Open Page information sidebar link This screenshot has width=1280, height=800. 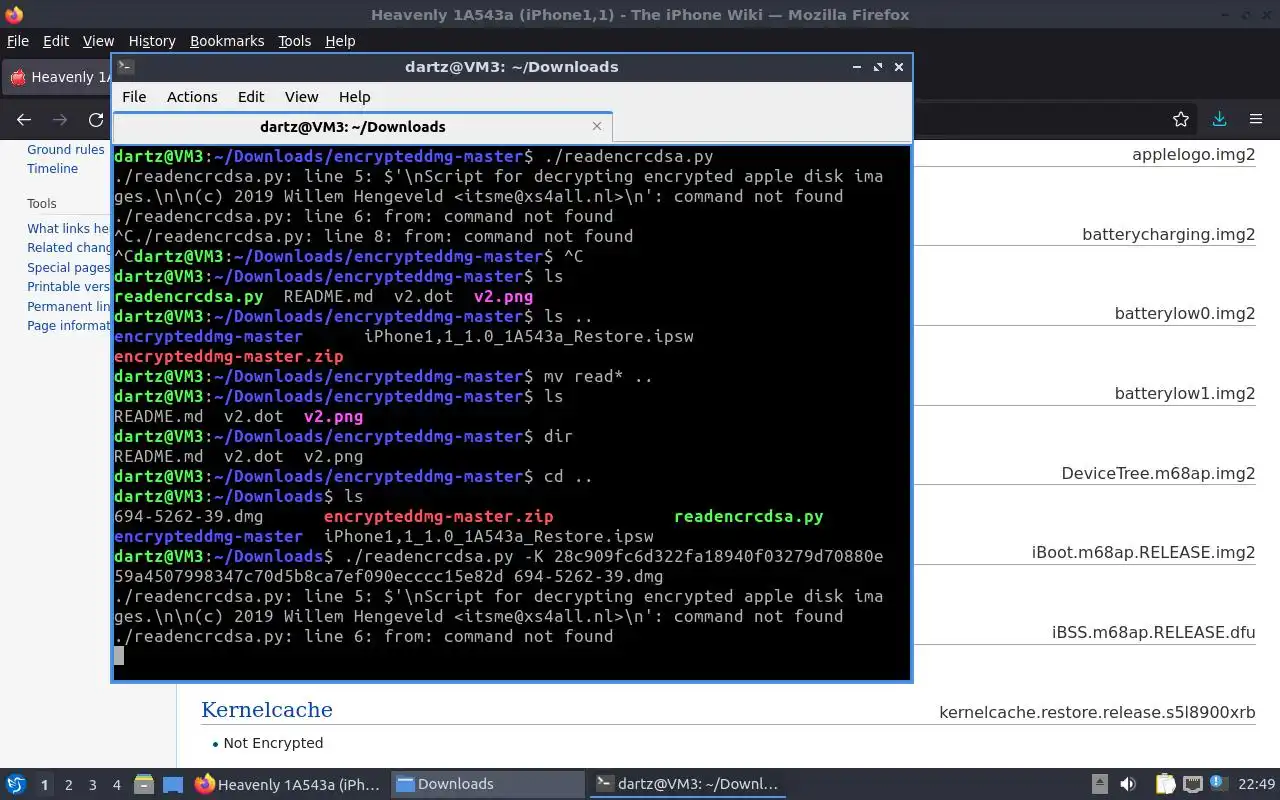click(x=68, y=325)
